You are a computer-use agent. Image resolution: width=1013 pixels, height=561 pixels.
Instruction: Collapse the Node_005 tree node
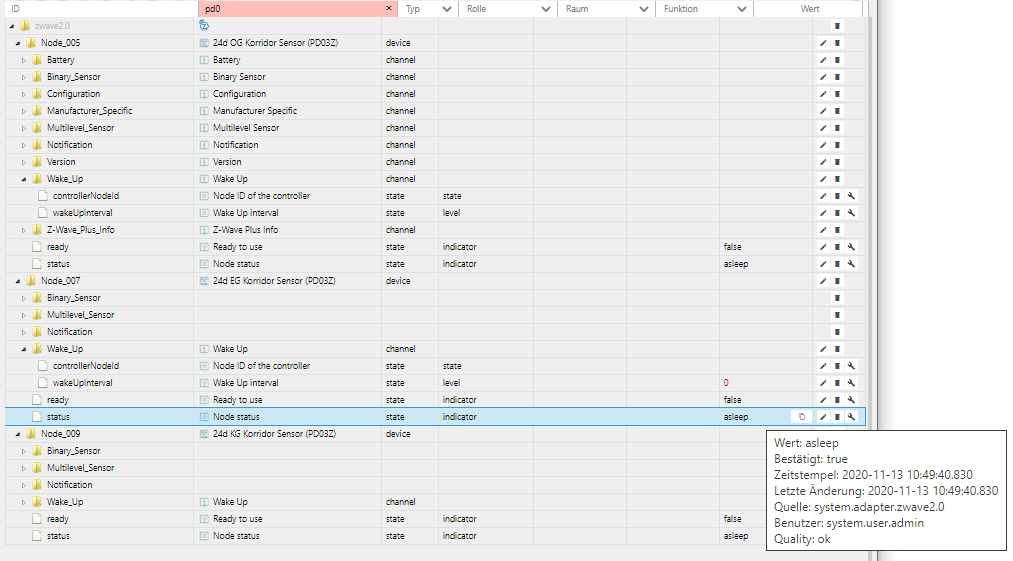tap(18, 43)
